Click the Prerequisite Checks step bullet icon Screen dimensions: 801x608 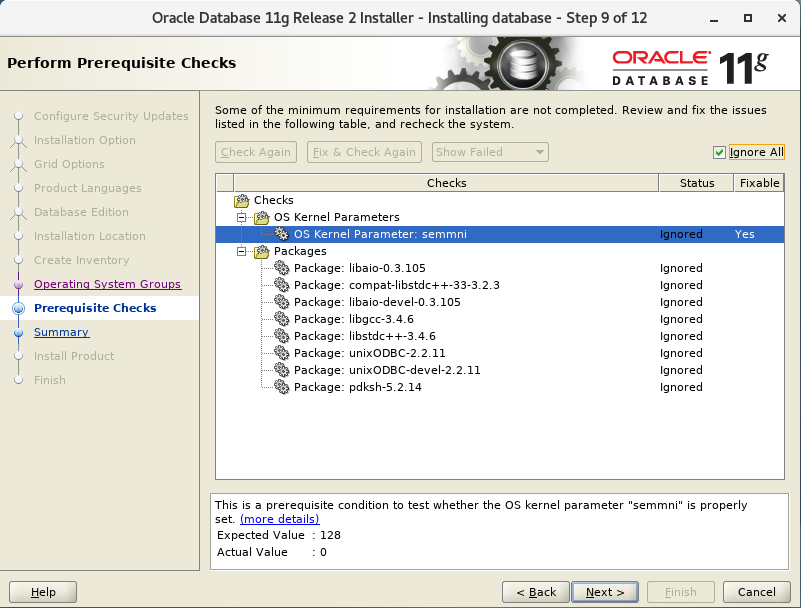(18, 308)
